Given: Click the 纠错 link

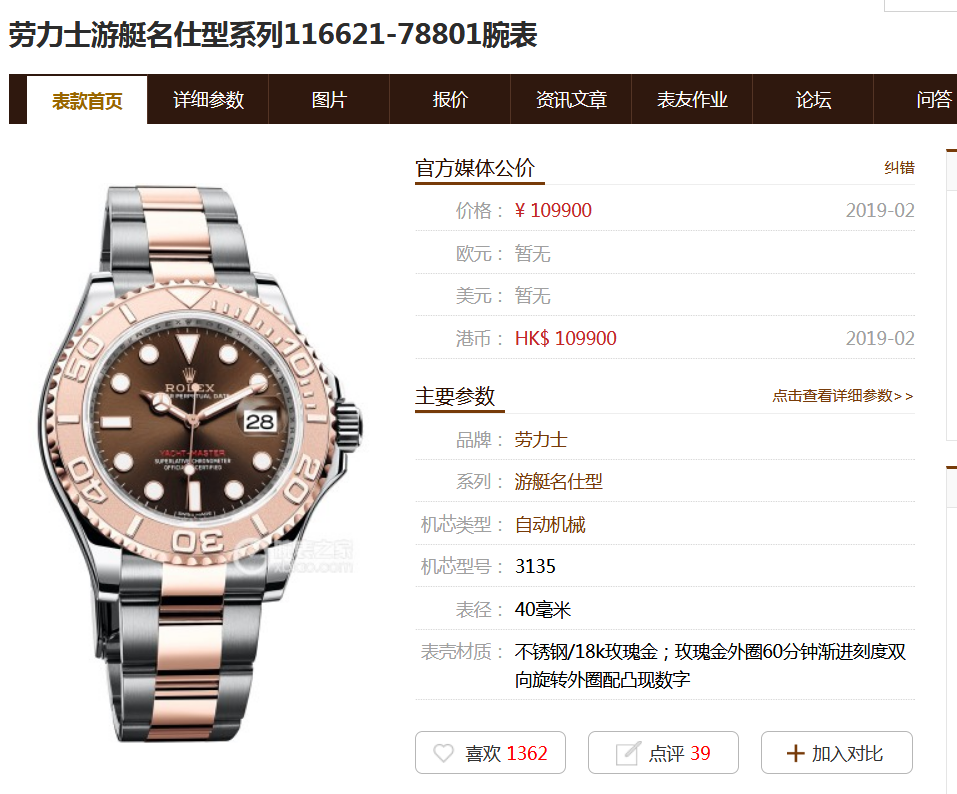Looking at the screenshot, I should (899, 168).
